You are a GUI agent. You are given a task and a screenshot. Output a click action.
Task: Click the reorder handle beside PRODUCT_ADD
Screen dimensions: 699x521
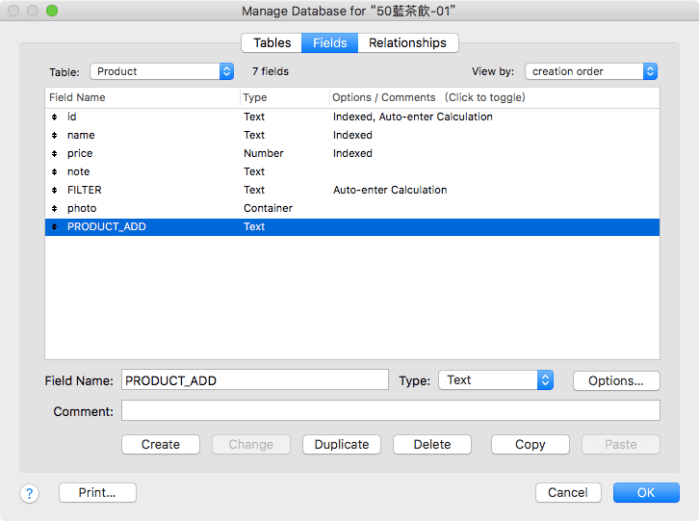pos(55,227)
